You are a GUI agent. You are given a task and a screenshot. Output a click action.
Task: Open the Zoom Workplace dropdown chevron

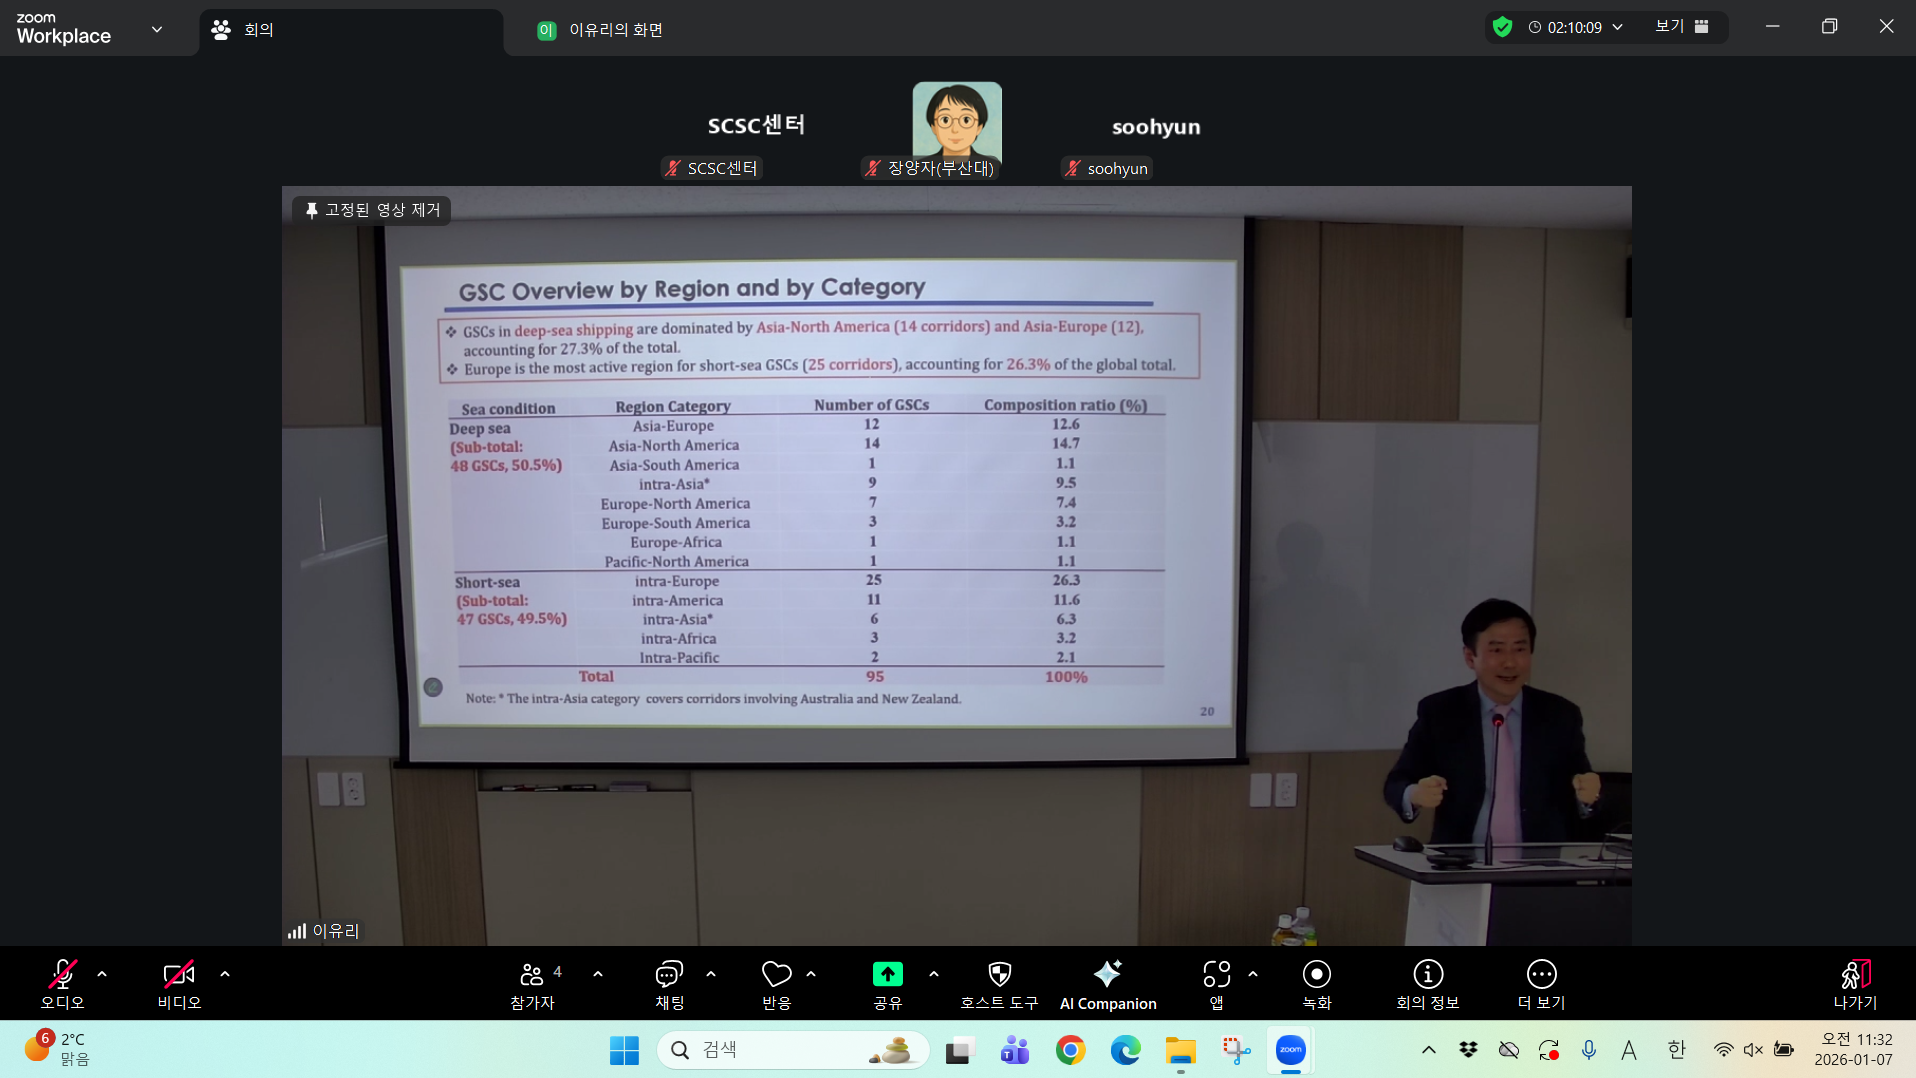tap(157, 29)
